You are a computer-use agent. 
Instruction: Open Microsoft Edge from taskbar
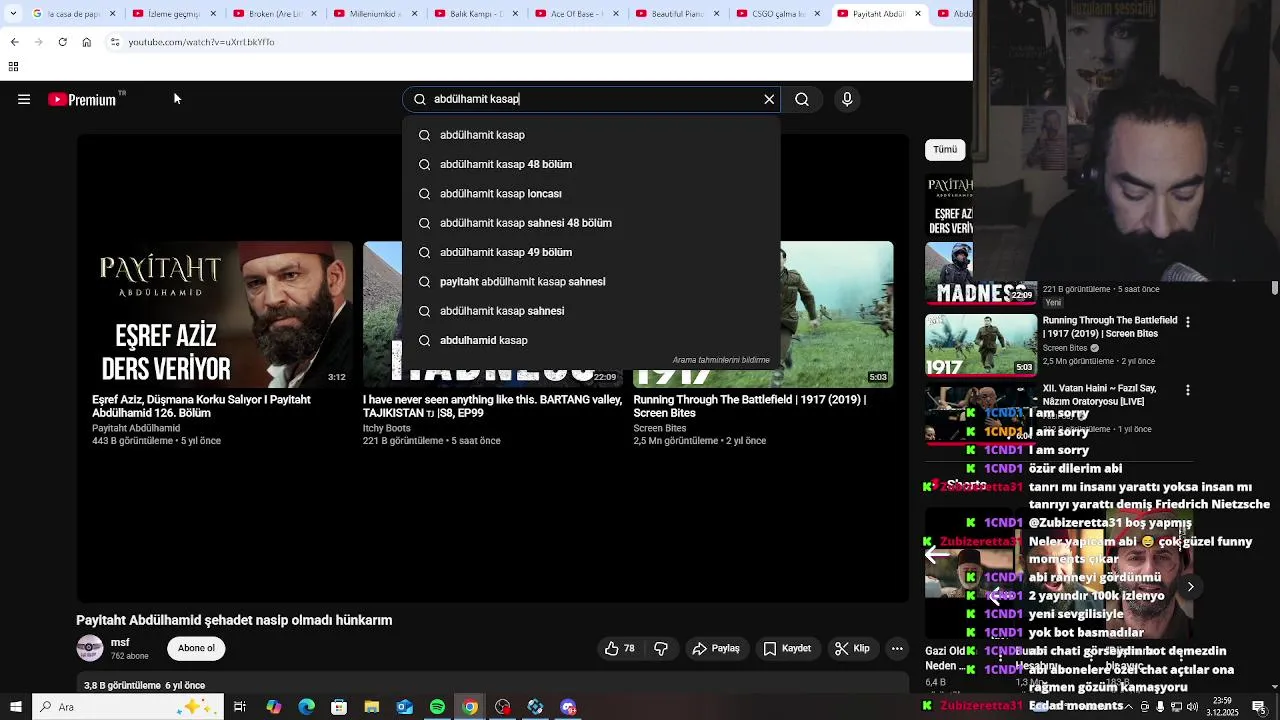coord(306,707)
